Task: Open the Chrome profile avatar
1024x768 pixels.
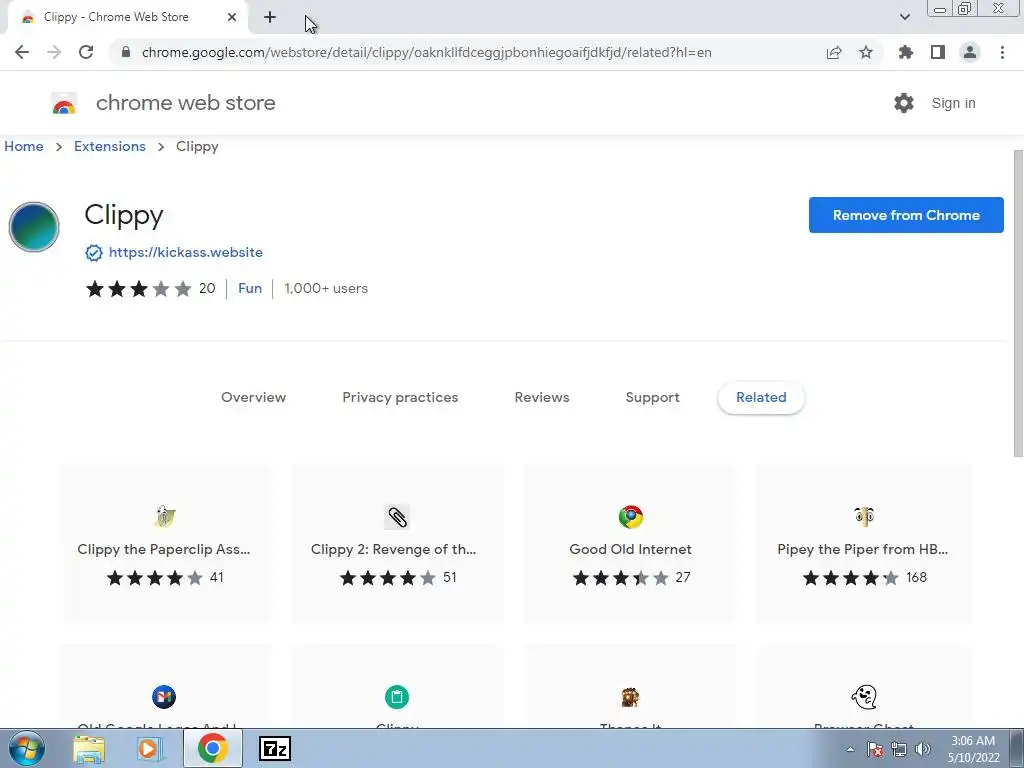Action: (970, 52)
